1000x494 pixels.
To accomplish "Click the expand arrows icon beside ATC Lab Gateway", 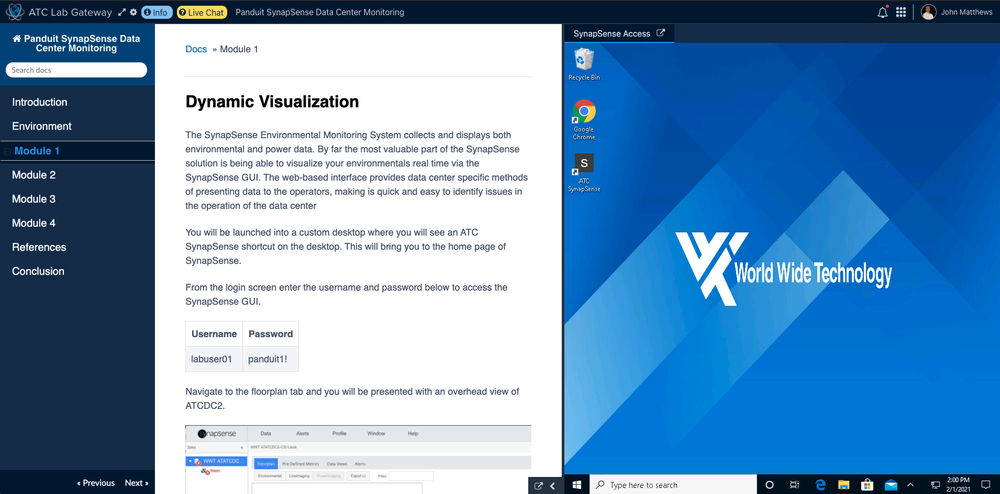I will pyautogui.click(x=121, y=12).
